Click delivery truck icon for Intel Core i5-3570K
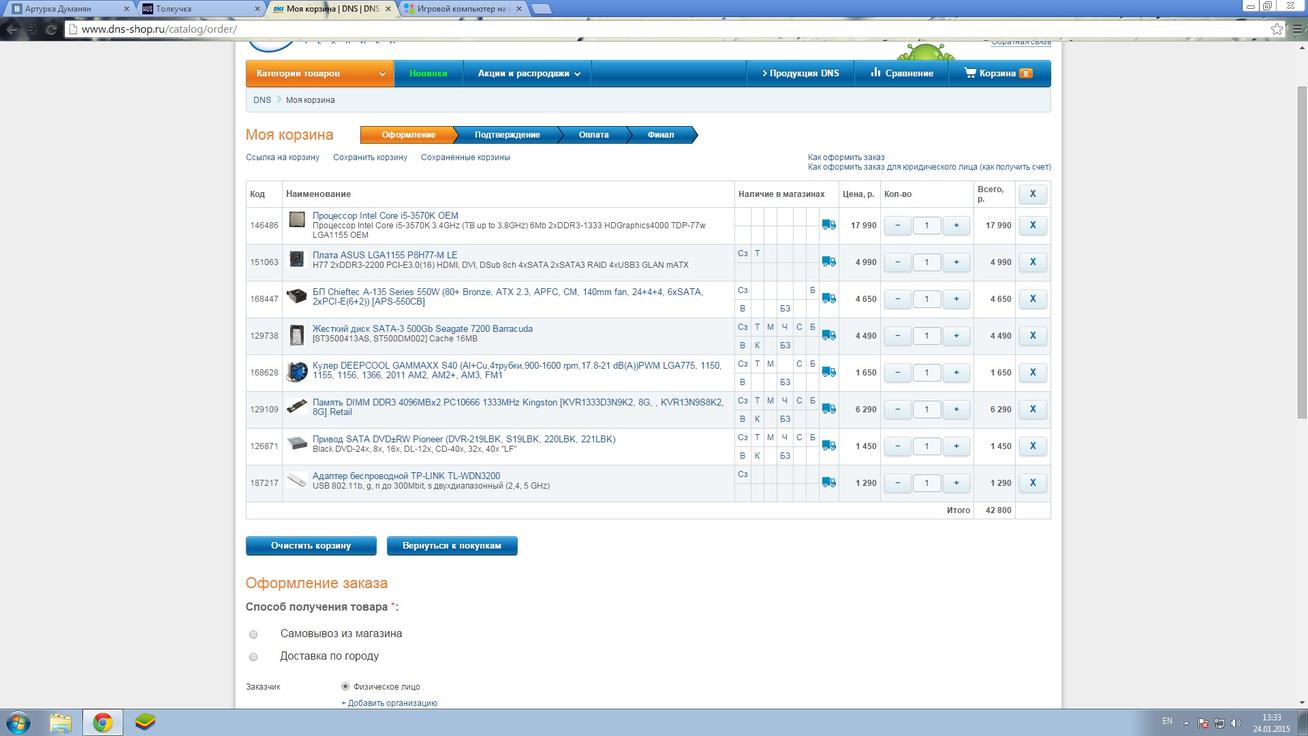Screen dimensions: 1308x736 [828, 225]
